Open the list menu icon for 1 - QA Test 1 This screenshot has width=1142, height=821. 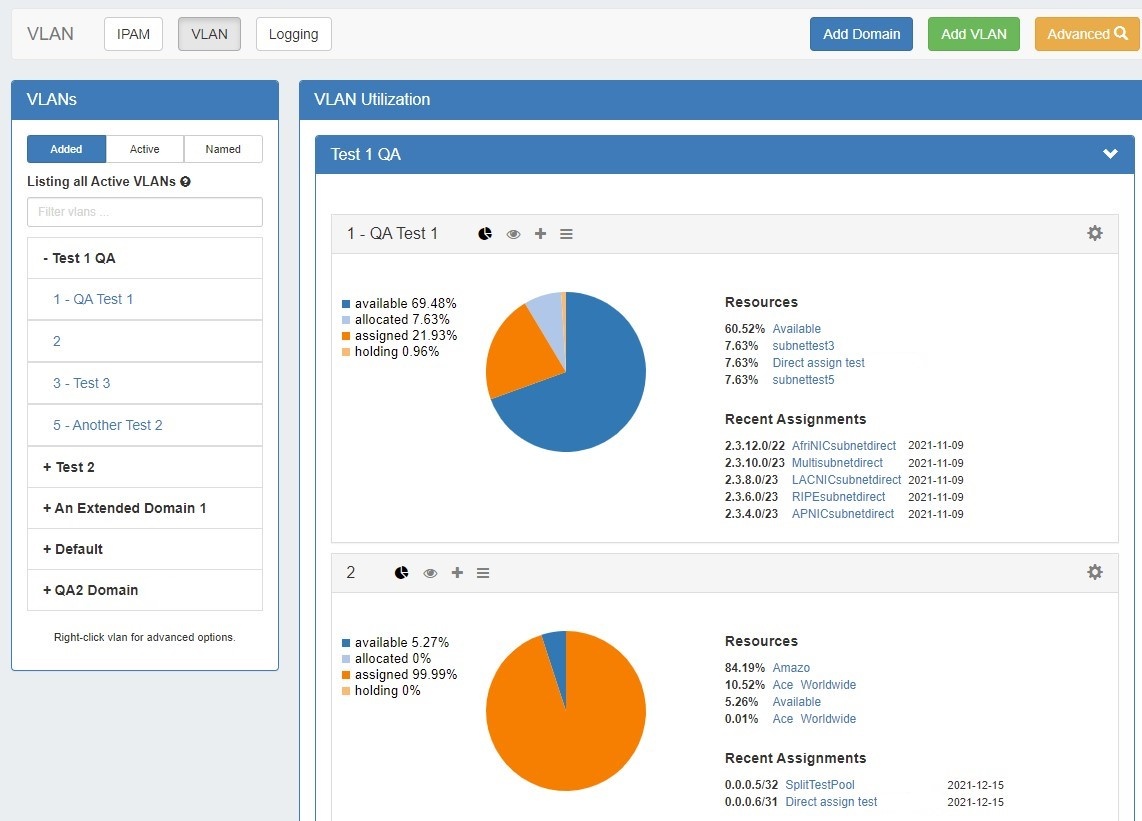566,234
